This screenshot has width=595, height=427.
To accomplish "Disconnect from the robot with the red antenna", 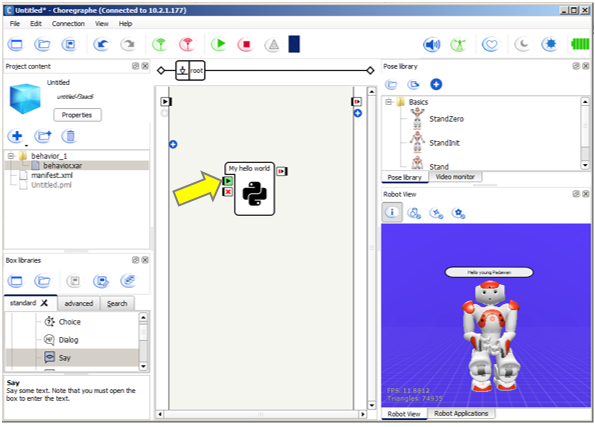I will pyautogui.click(x=187, y=44).
